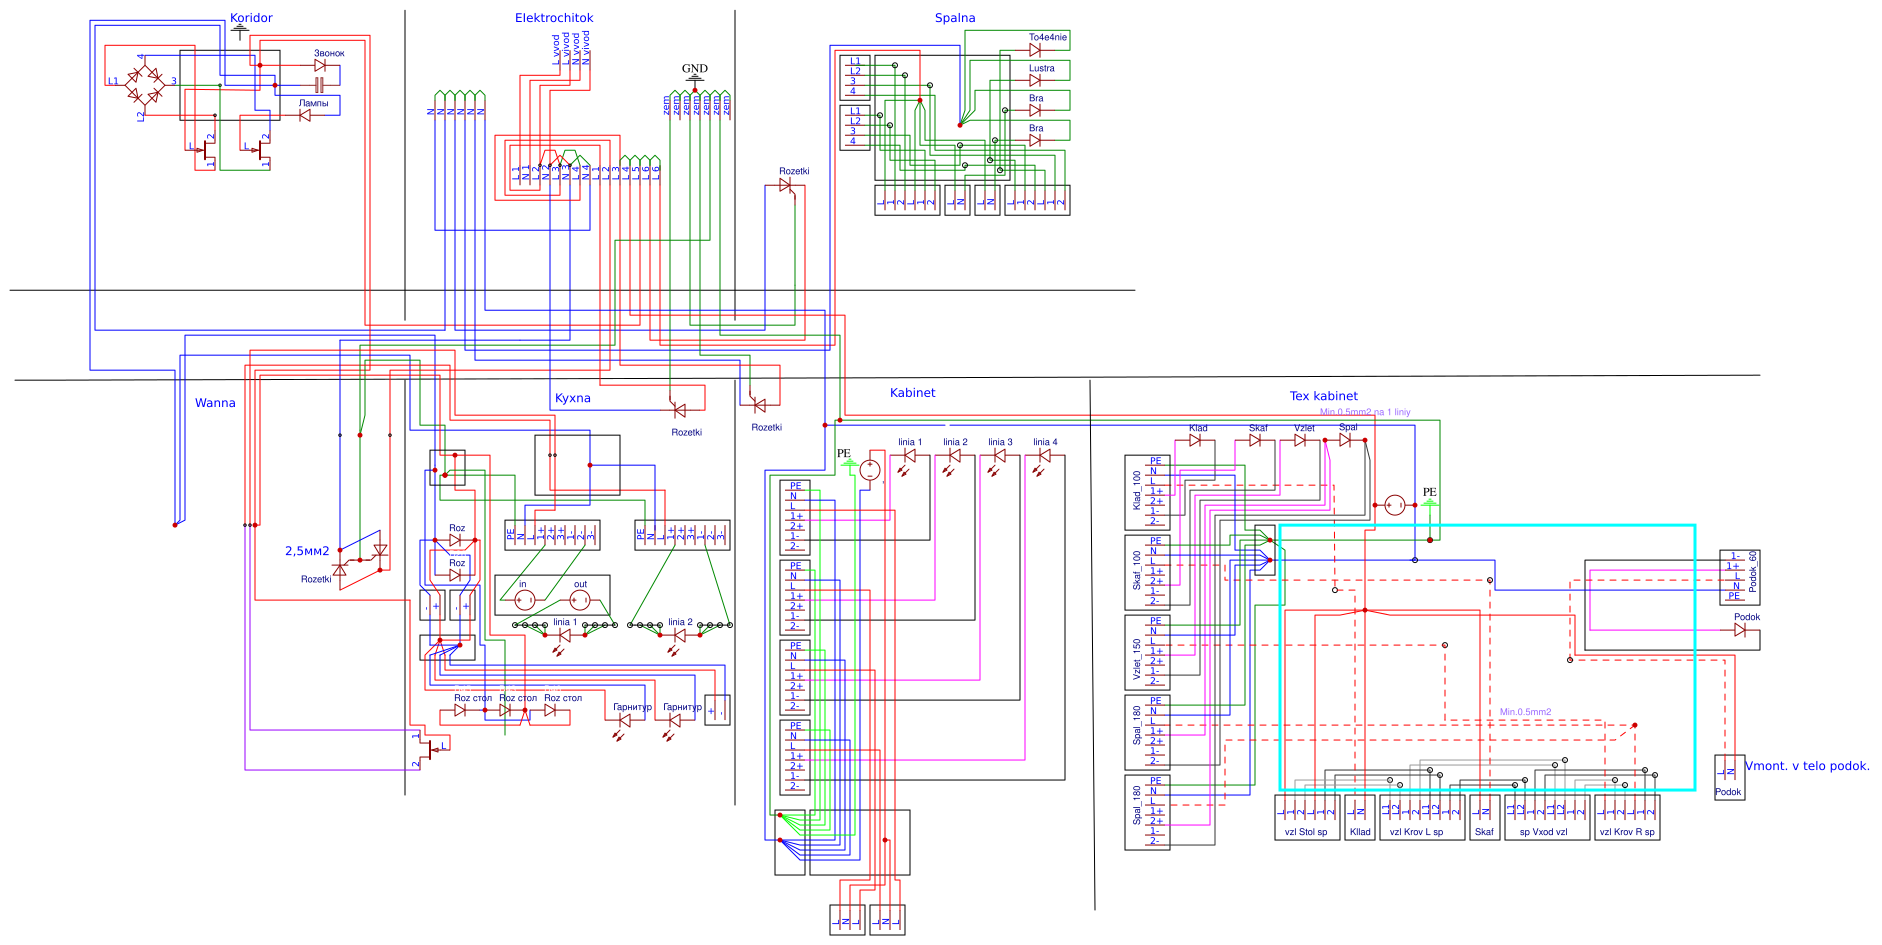This screenshot has width=1882, height=945.
Task: Click the Elektrochitok section label
Action: pos(554,18)
